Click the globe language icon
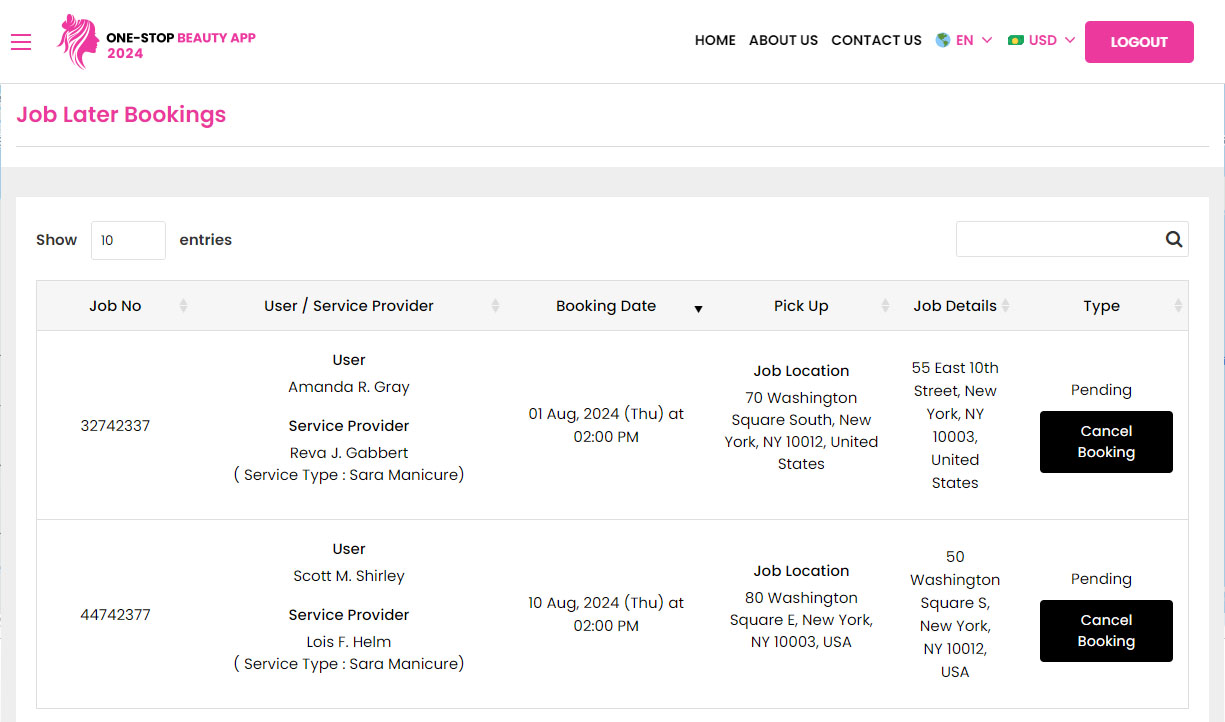 pyautogui.click(x=942, y=40)
